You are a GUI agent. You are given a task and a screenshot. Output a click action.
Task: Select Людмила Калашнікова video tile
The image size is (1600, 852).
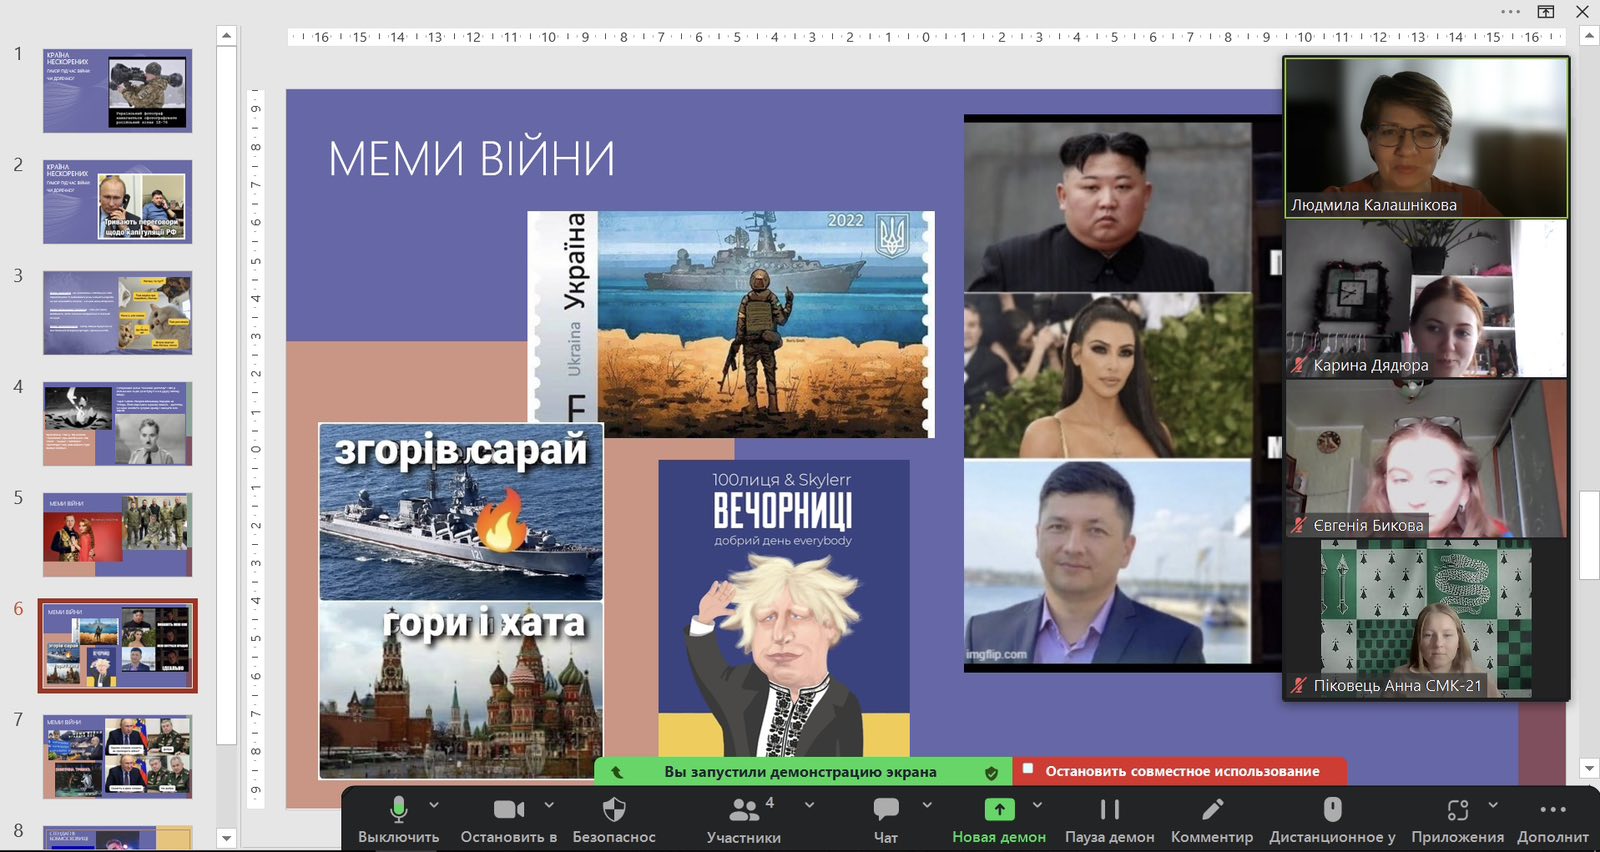(x=1427, y=137)
